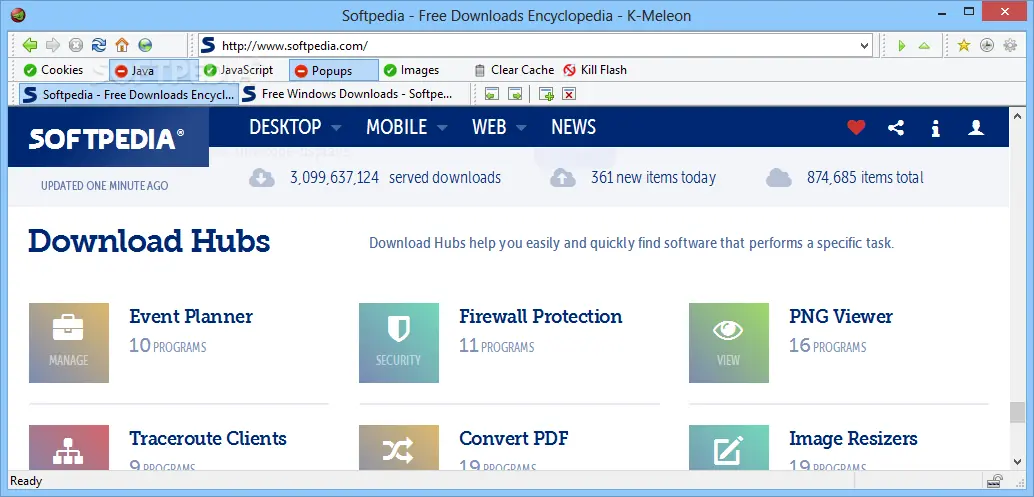The height and width of the screenshot is (497, 1034).
Task: Toggle Cookies permission
Action: [53, 70]
